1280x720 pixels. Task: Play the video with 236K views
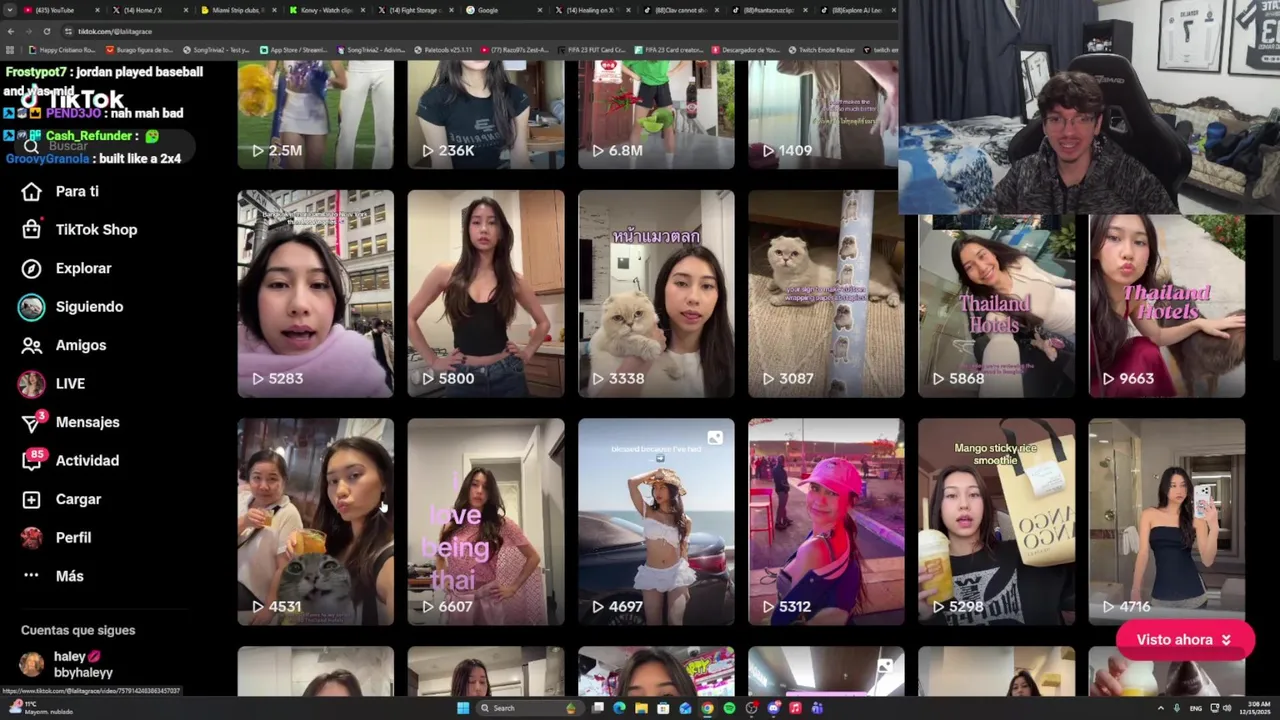point(486,115)
